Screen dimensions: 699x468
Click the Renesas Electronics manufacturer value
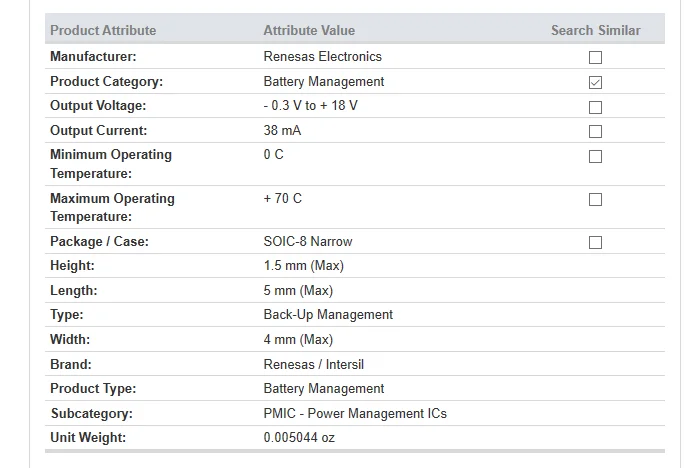coord(322,57)
